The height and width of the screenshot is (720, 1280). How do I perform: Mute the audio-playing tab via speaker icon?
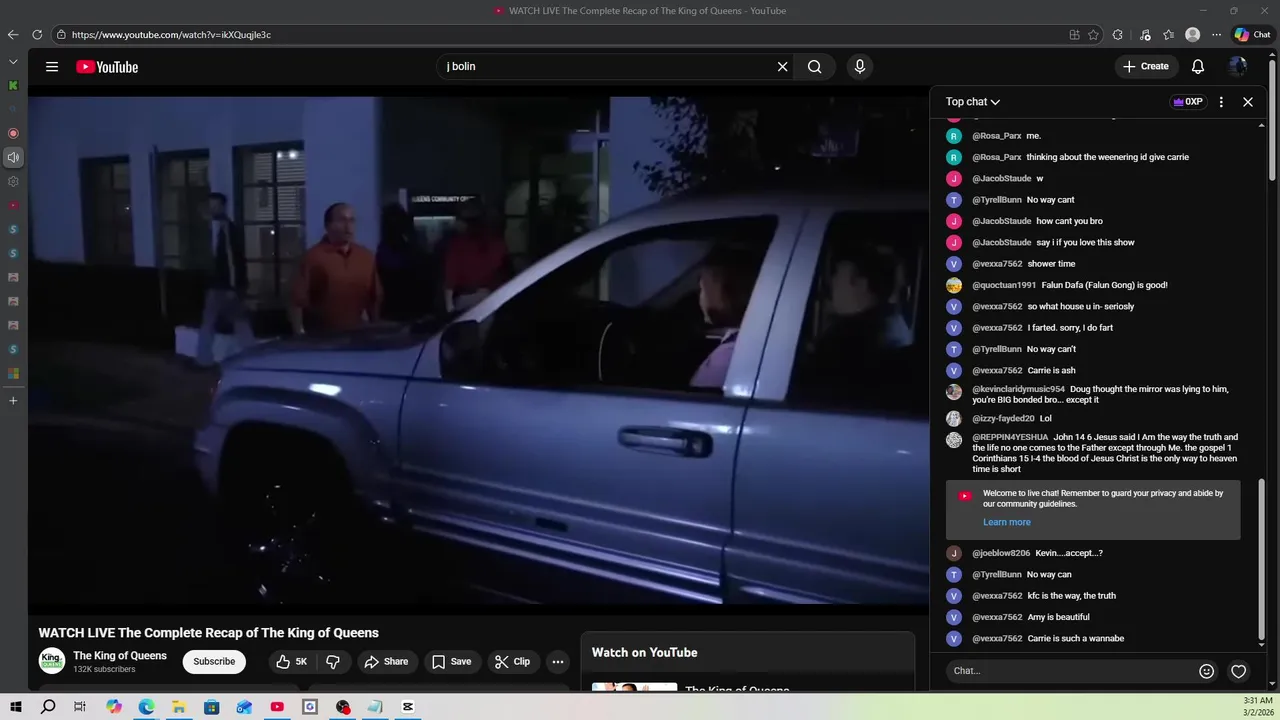coord(13,157)
